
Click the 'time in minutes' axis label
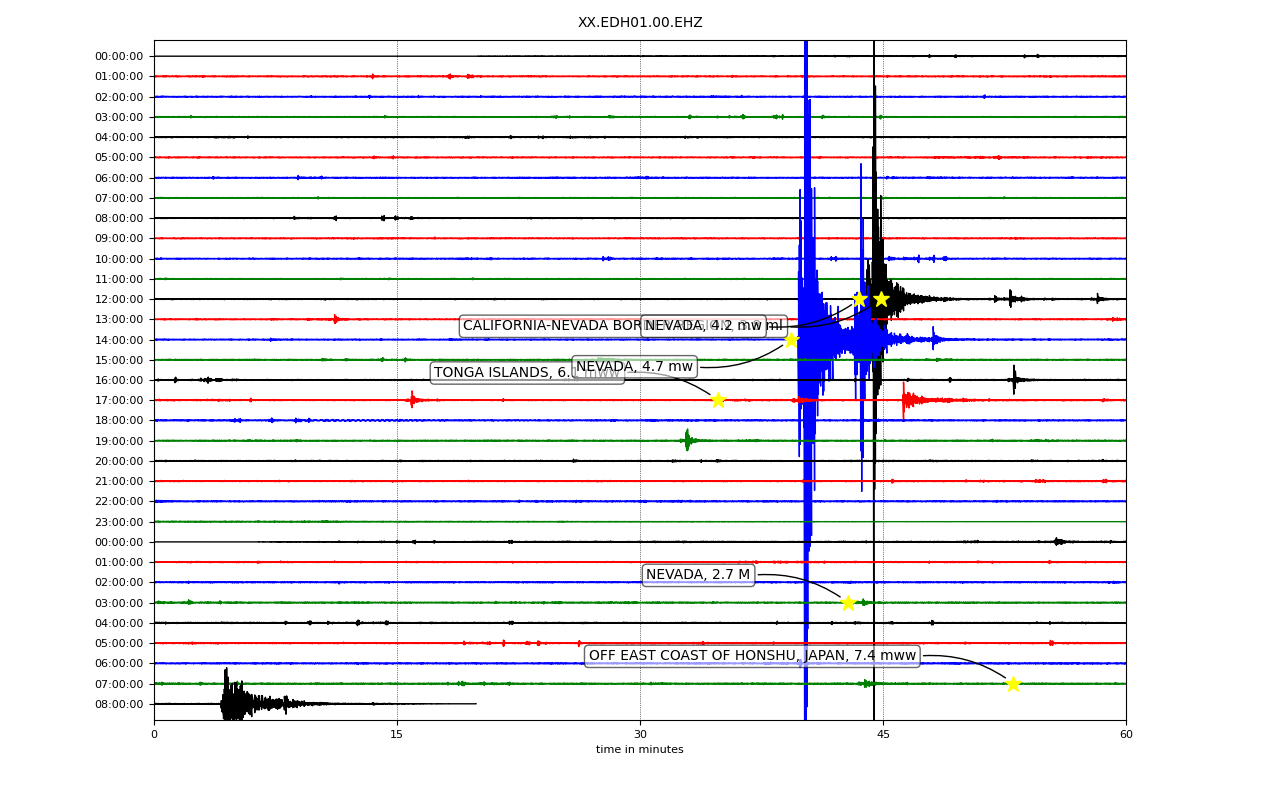pos(640,750)
